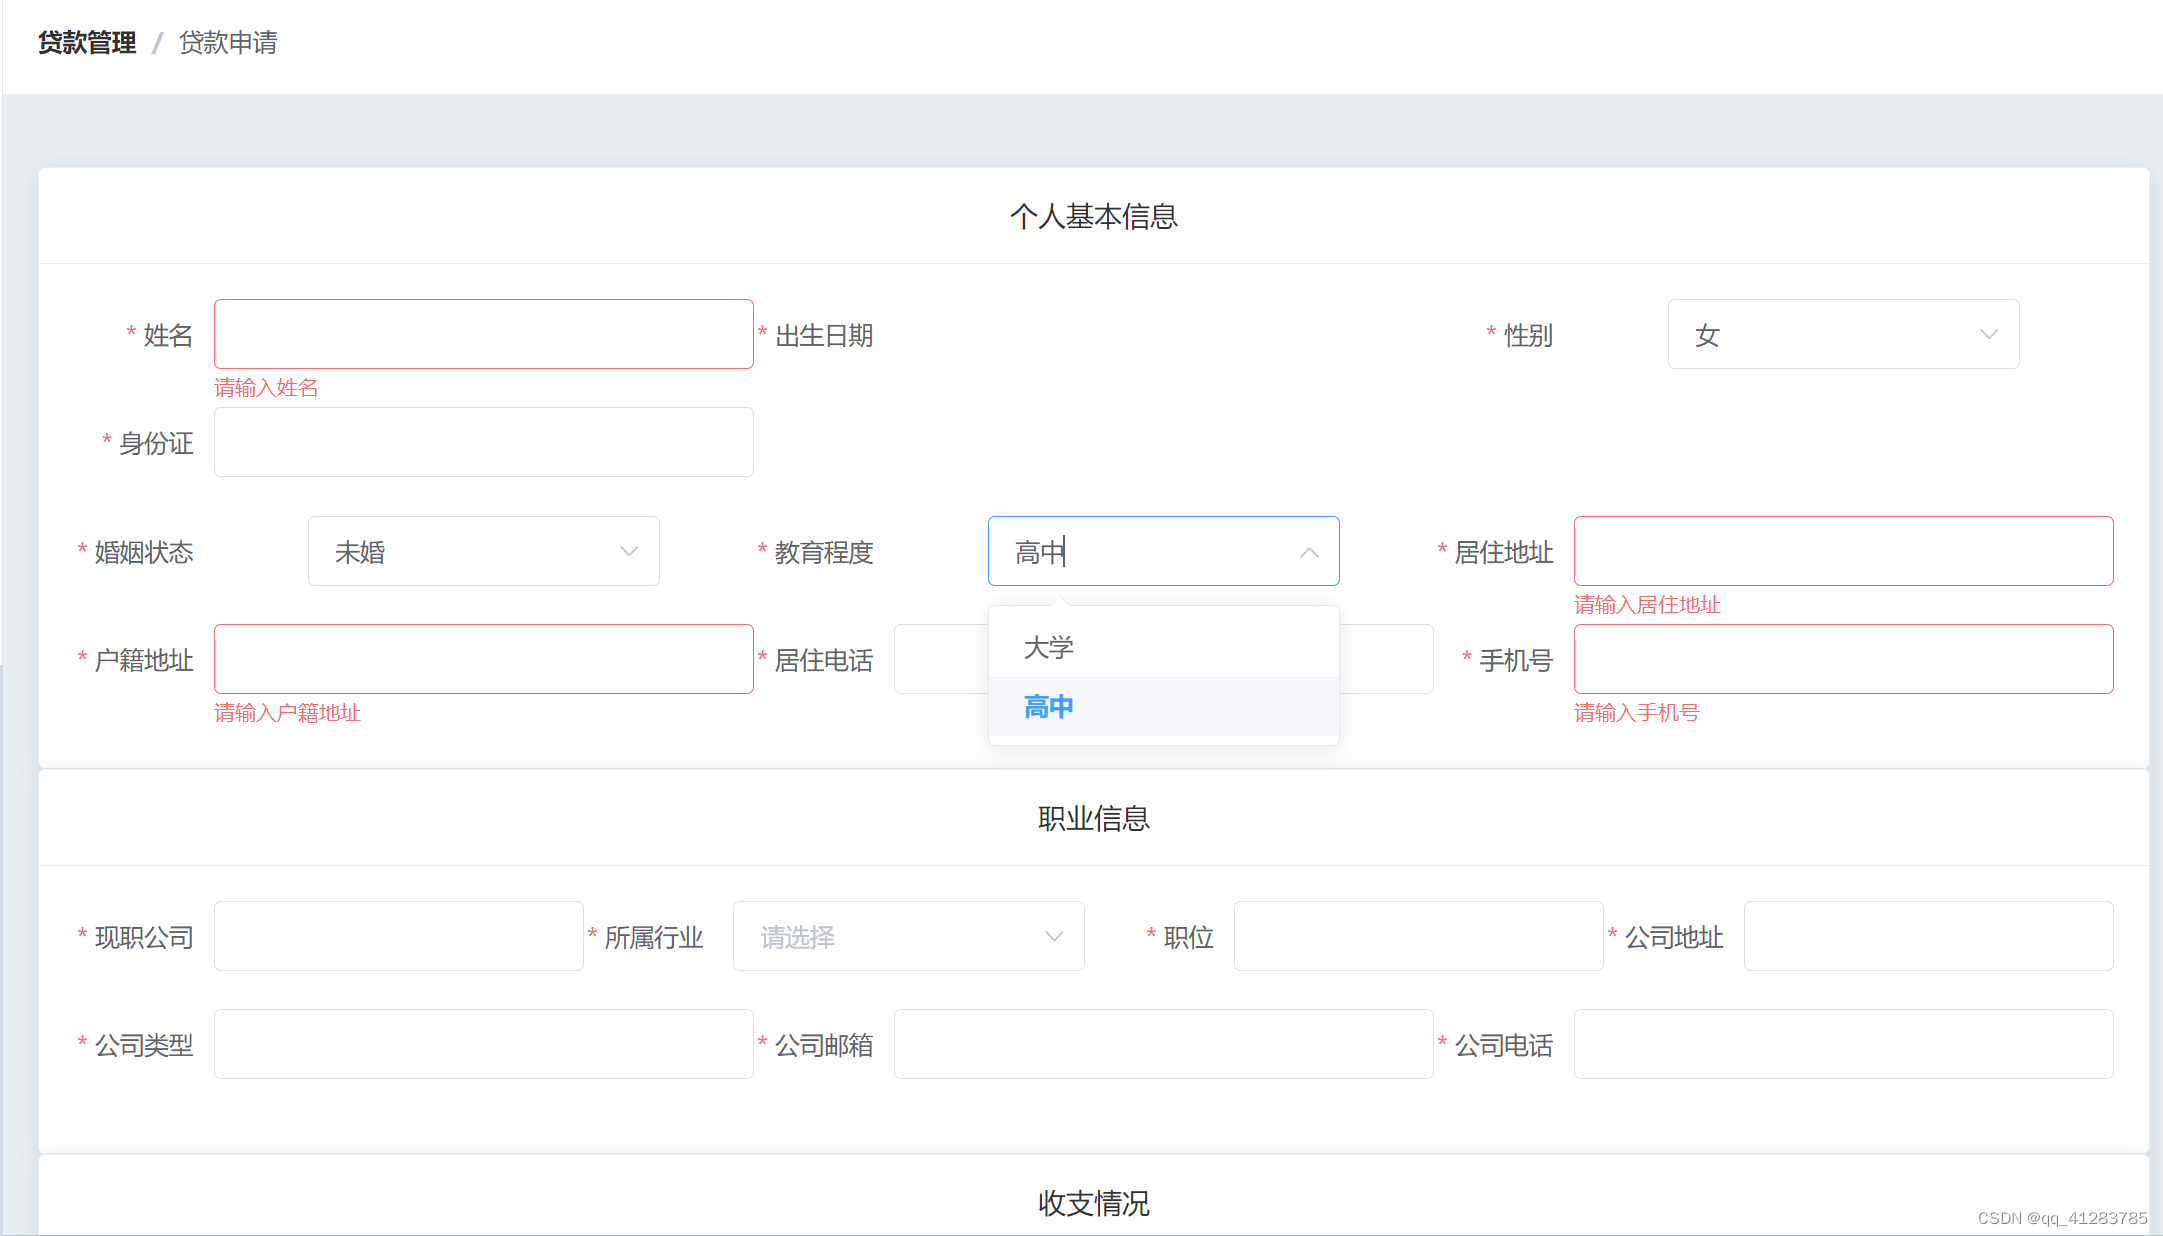Click the 公司类型 company type field

483,1044
